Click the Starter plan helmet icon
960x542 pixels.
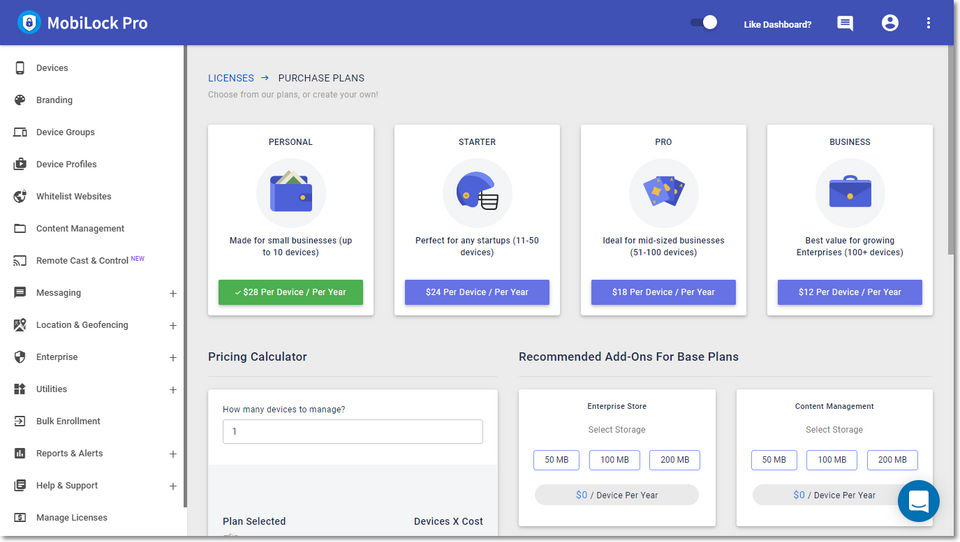pos(477,192)
